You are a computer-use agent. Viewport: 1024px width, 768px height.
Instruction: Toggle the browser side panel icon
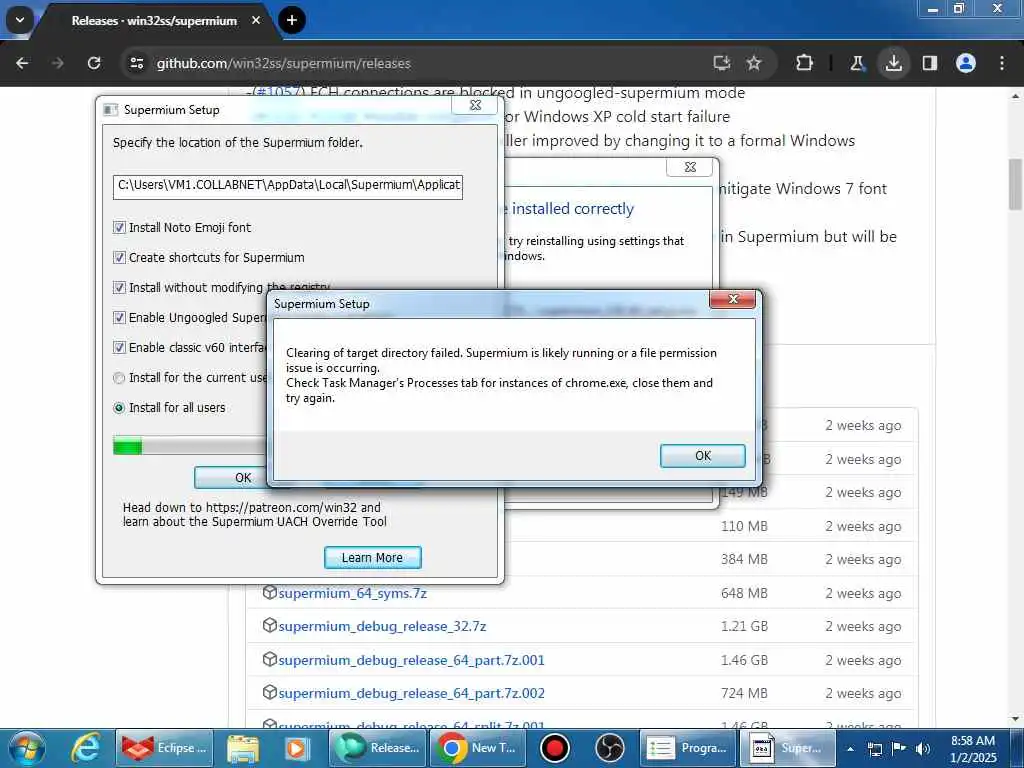pyautogui.click(x=930, y=63)
